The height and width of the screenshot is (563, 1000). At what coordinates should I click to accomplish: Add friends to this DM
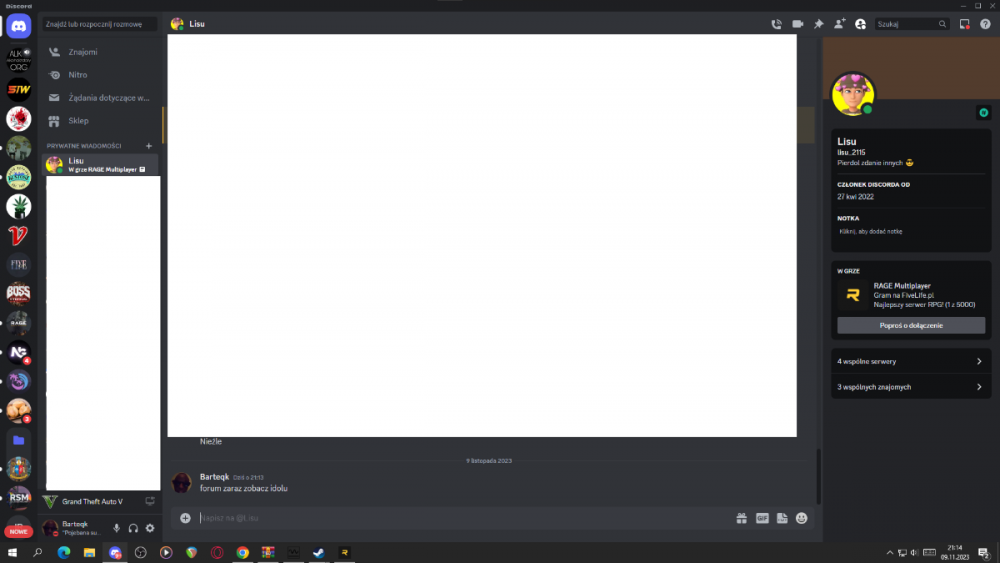click(x=839, y=24)
